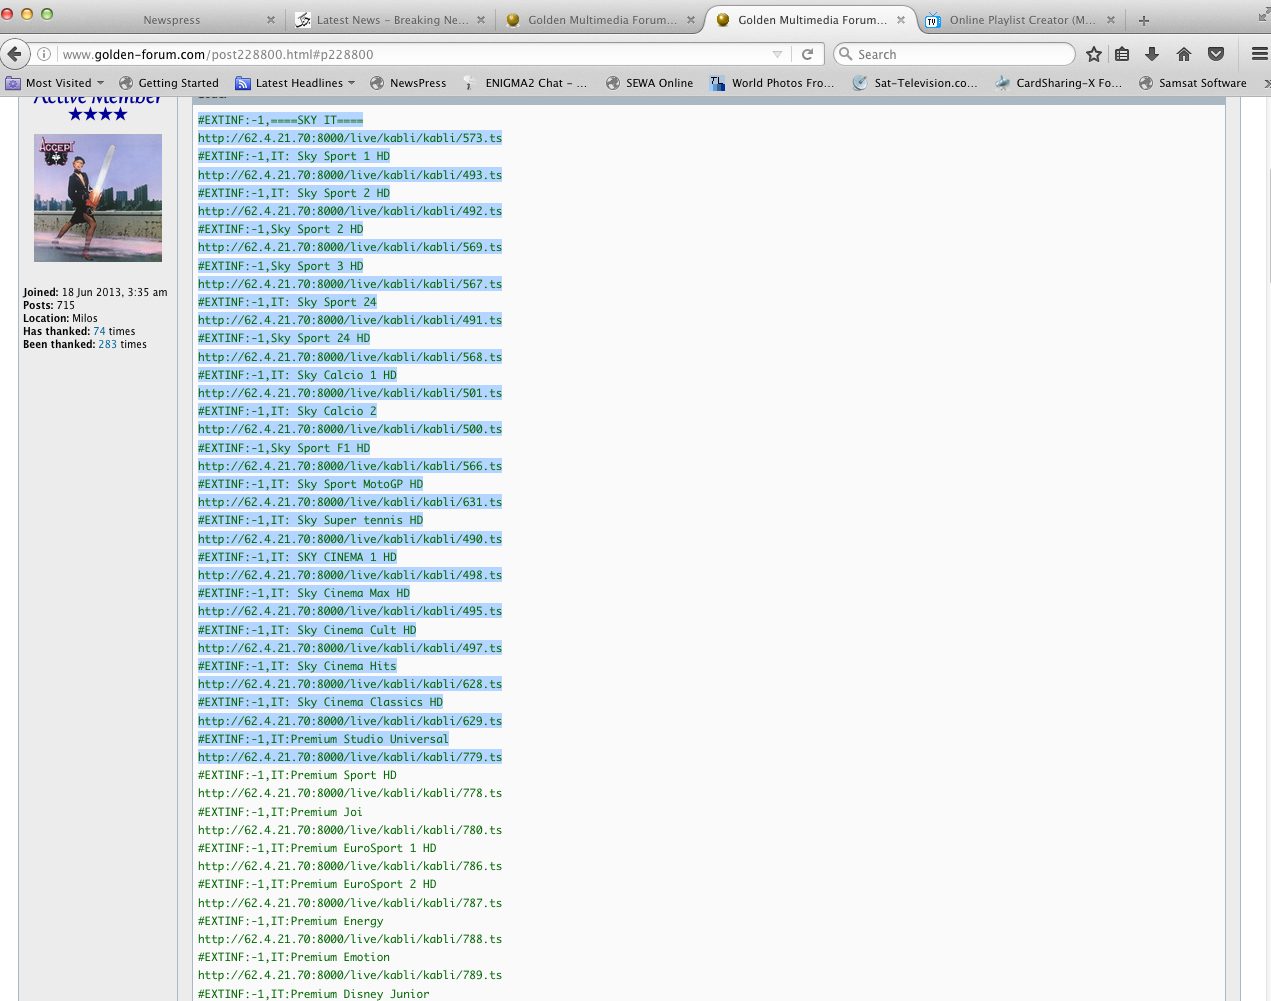Open the Getting Started bookmark

pyautogui.click(x=168, y=83)
